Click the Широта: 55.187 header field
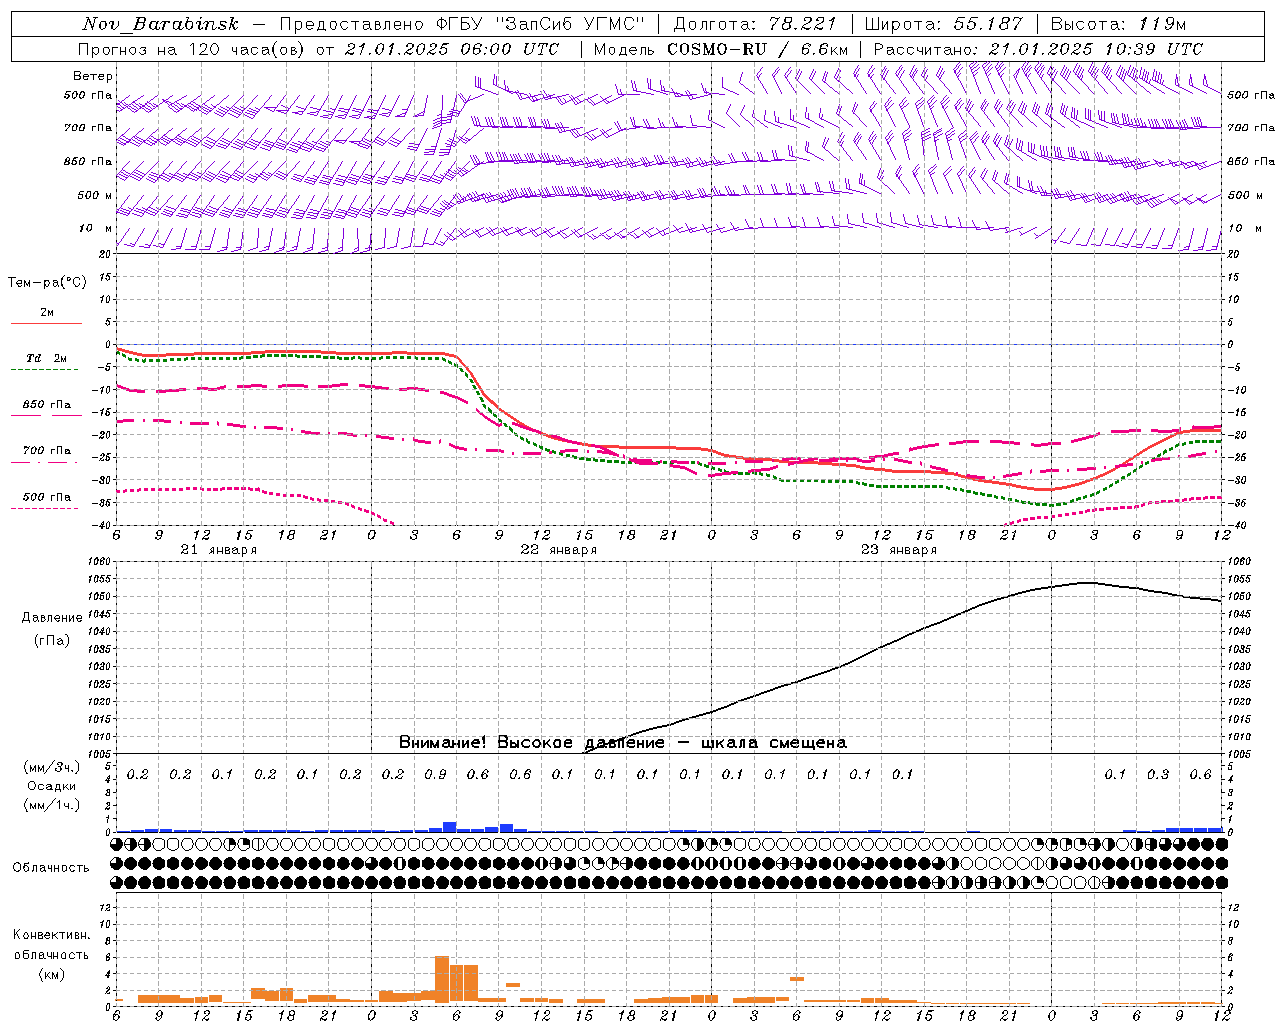 tap(944, 24)
